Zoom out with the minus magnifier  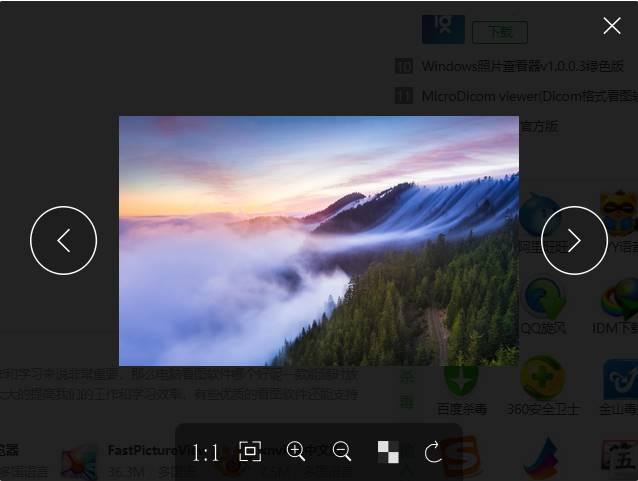click(341, 451)
